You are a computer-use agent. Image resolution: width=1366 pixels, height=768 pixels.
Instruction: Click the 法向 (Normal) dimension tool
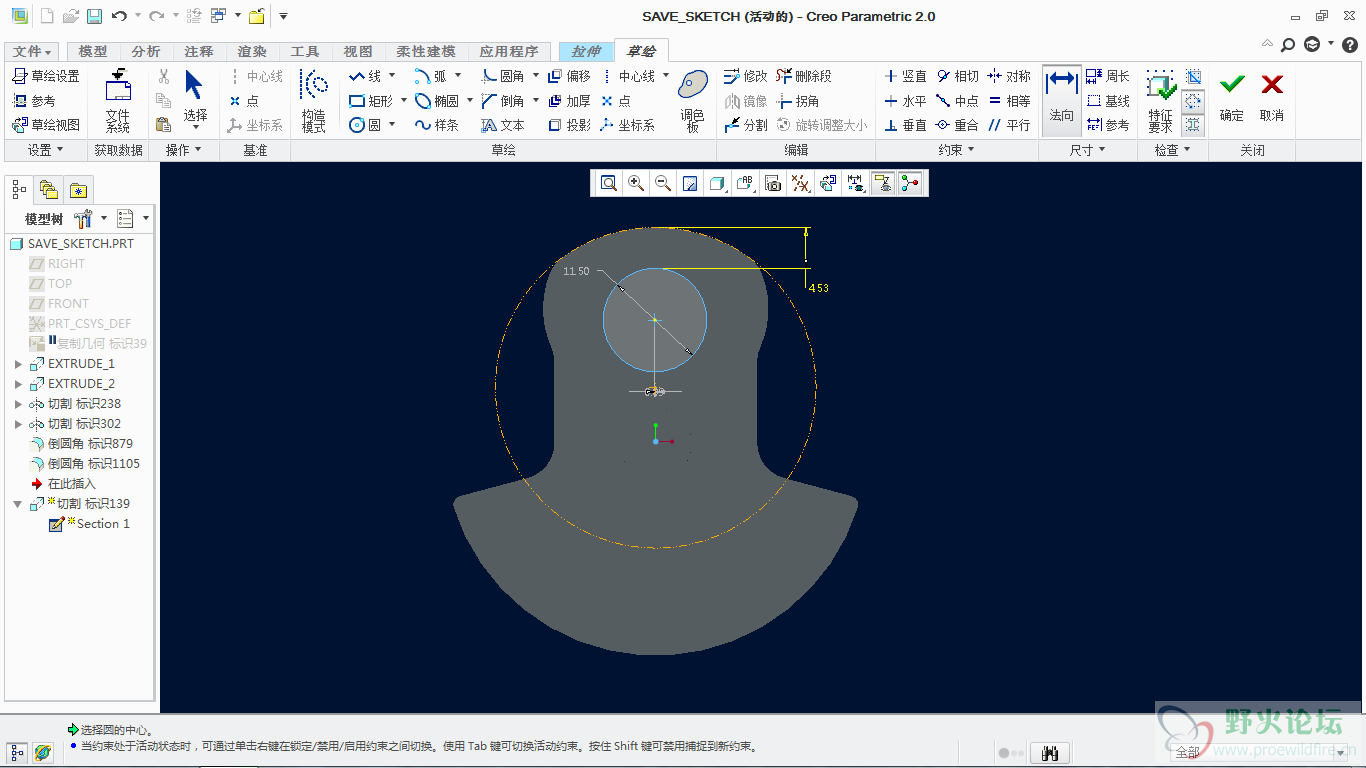1061,101
